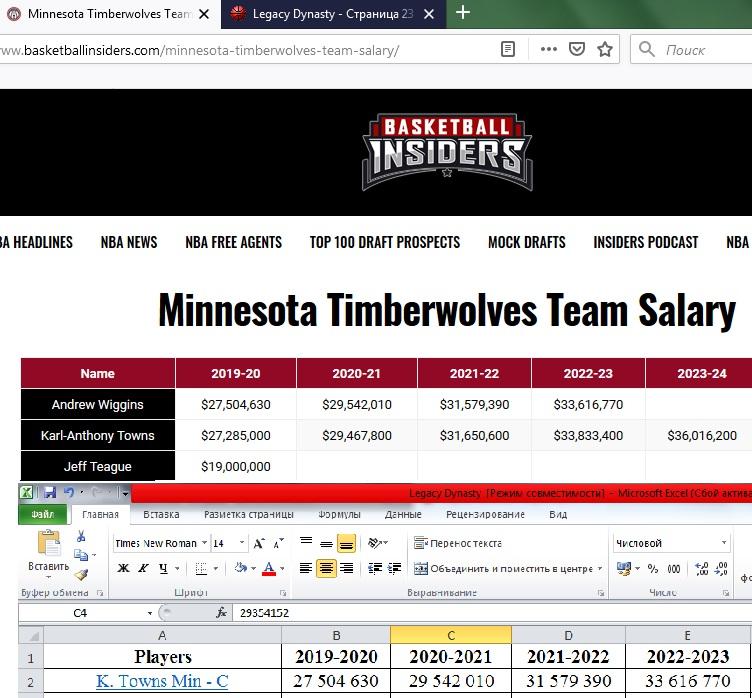Click the Cut scissors icon

tap(81, 537)
